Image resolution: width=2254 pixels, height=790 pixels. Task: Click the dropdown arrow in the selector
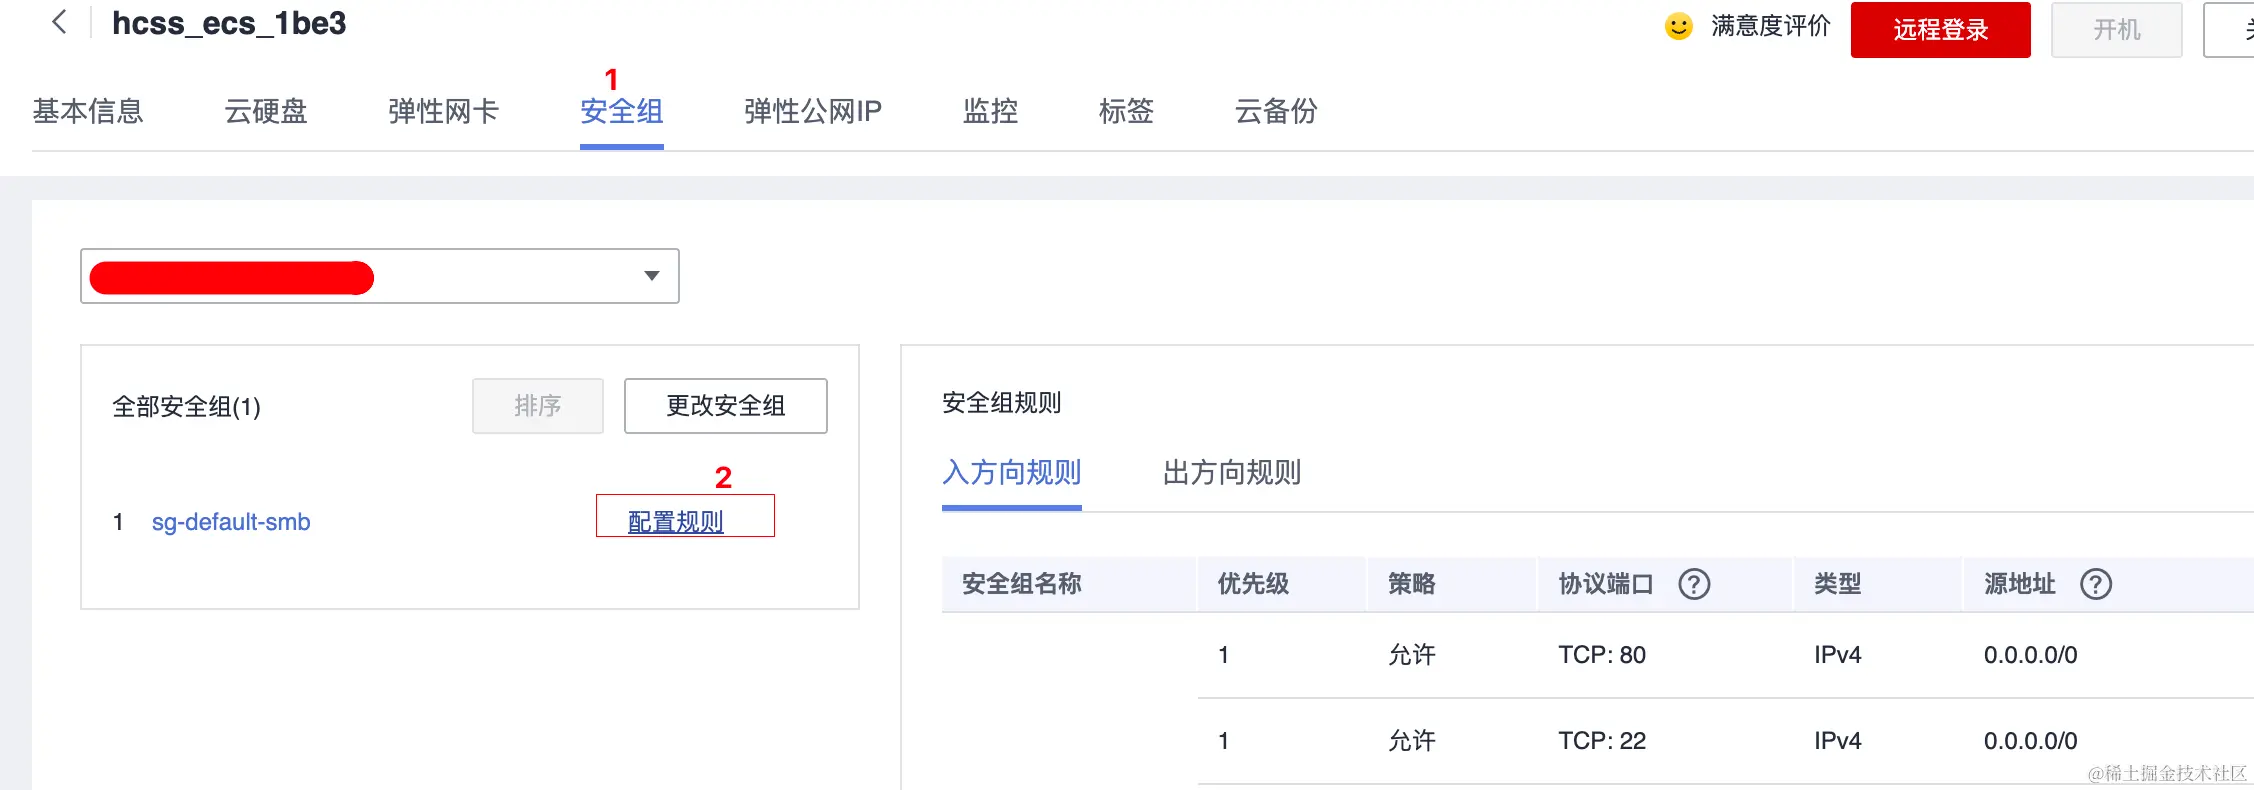652,276
